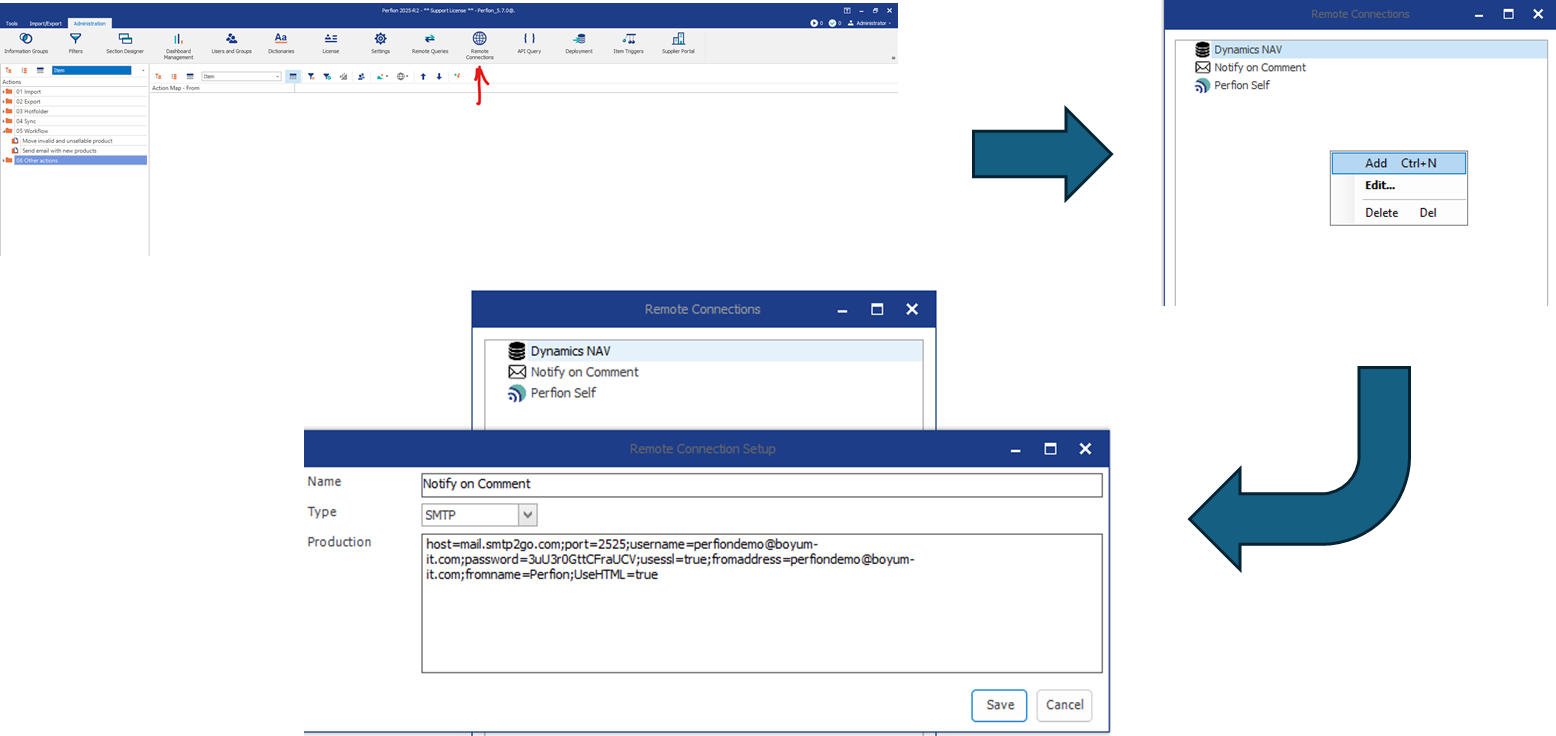The image size is (1556, 736).
Task: Switch to the Import/Export tab
Action: tap(46, 23)
